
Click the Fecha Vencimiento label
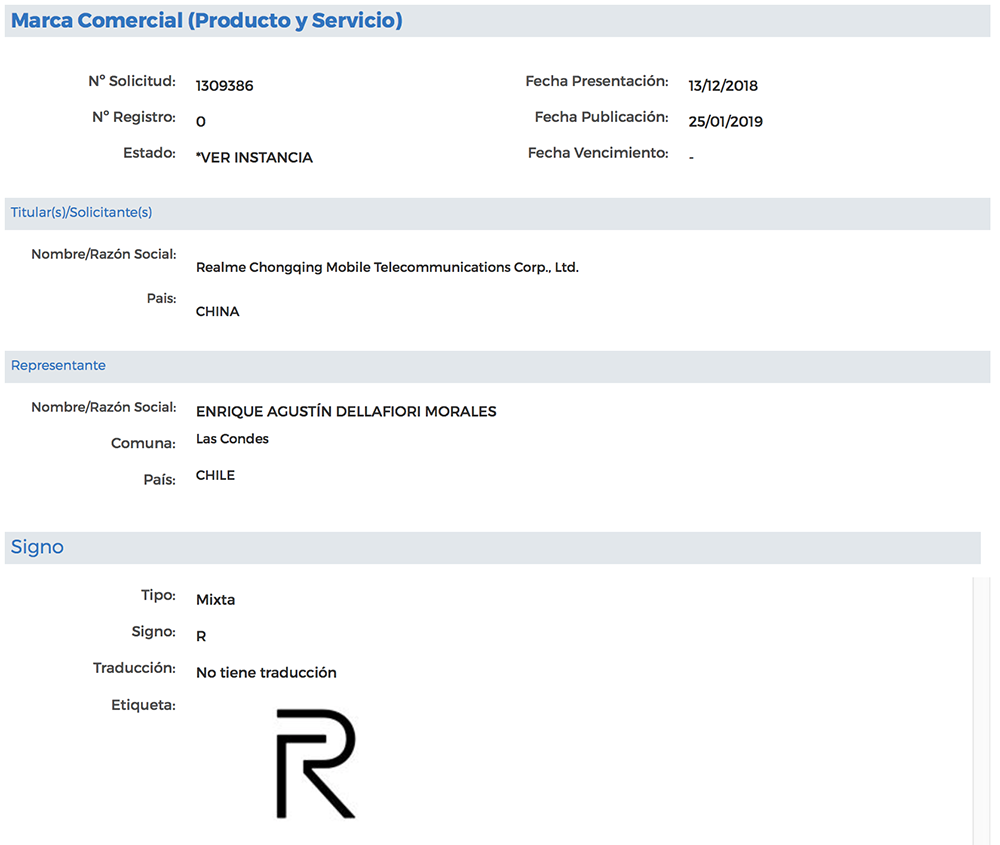click(598, 153)
